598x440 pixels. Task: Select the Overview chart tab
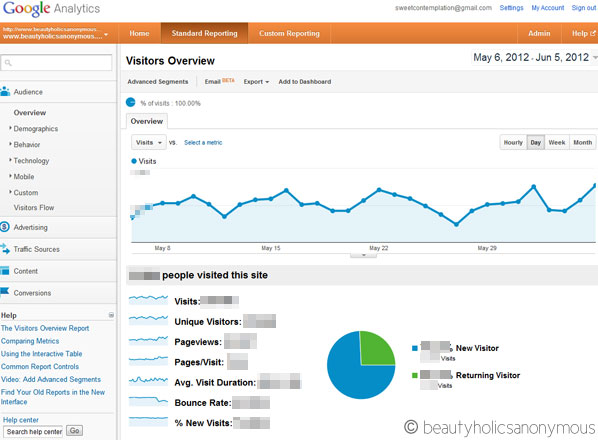146,121
